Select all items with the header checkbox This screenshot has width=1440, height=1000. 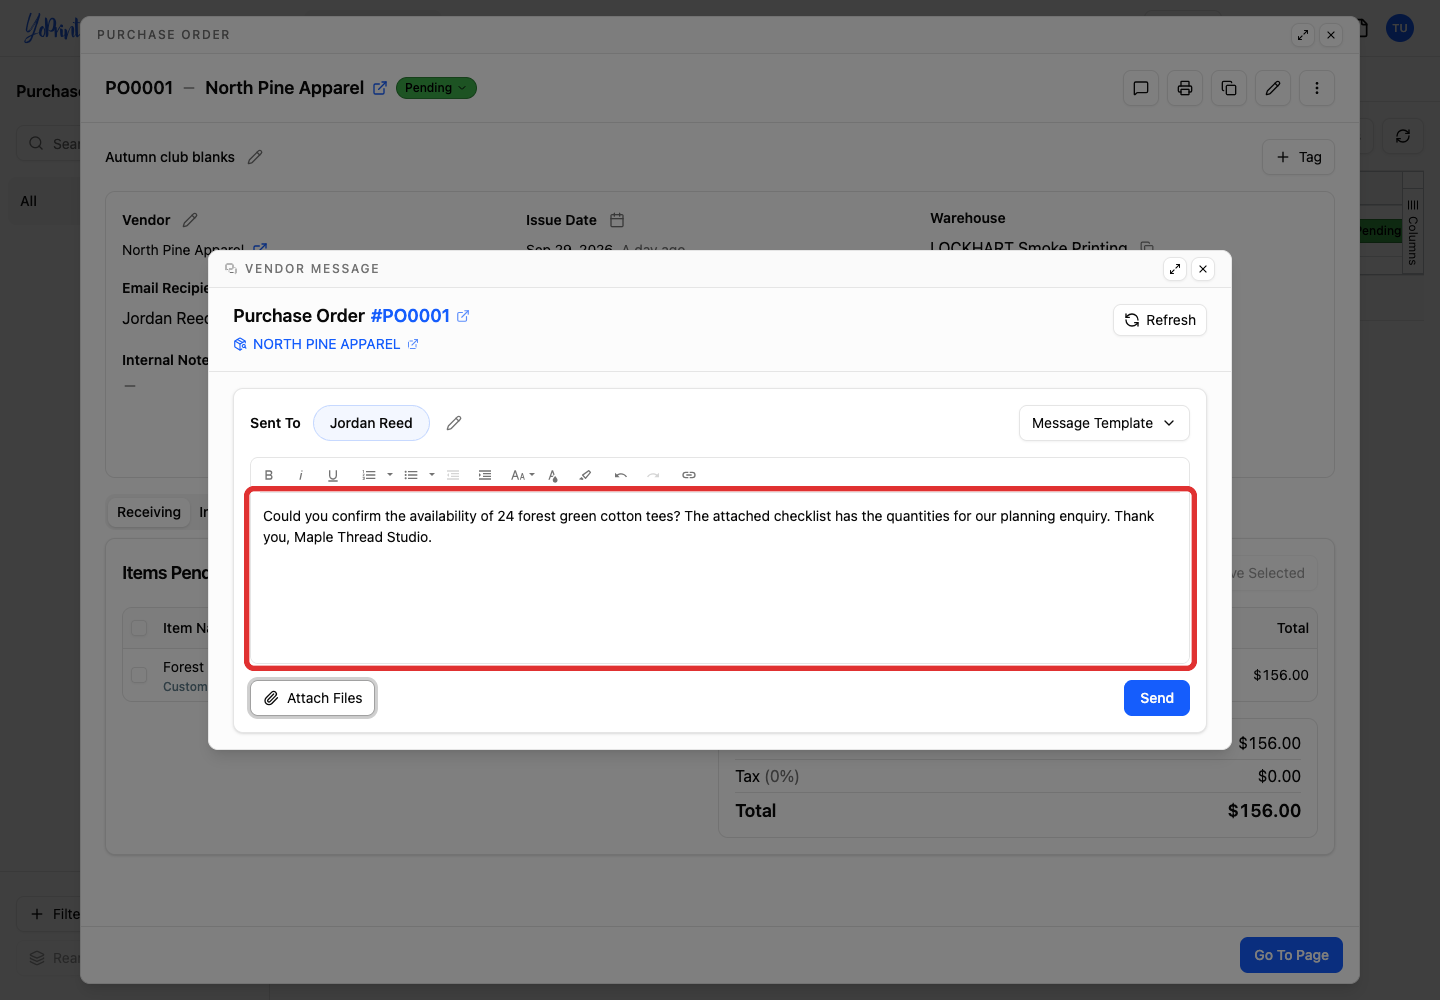click(x=139, y=628)
